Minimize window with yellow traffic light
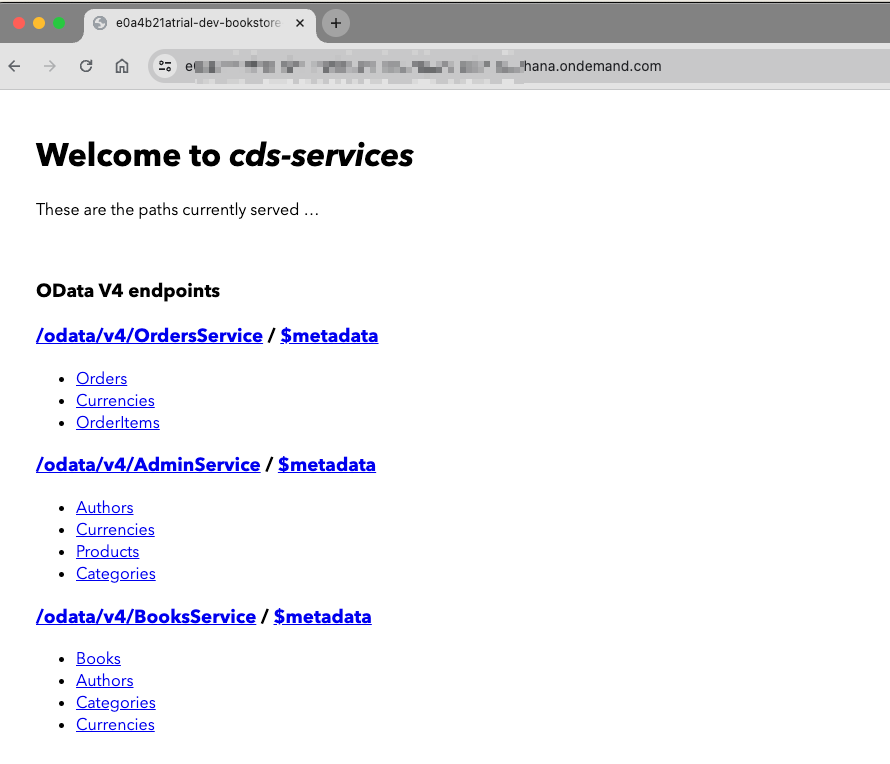The image size is (890, 764). click(39, 23)
